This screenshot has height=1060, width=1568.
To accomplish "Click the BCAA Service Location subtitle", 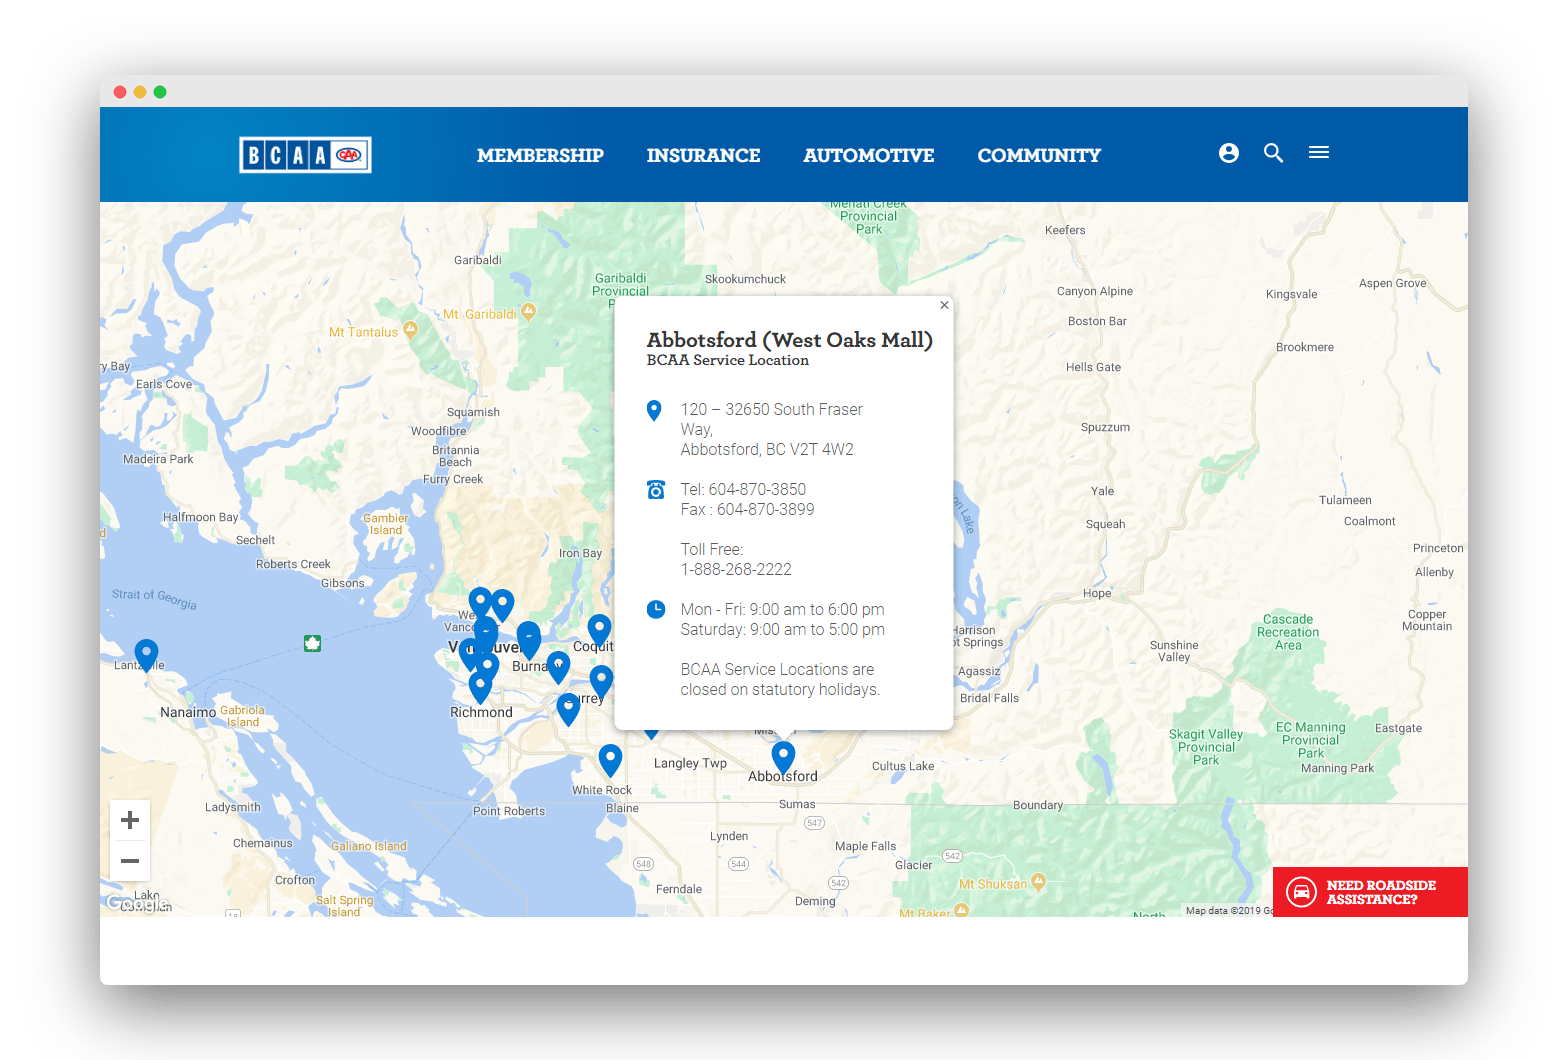I will (728, 360).
